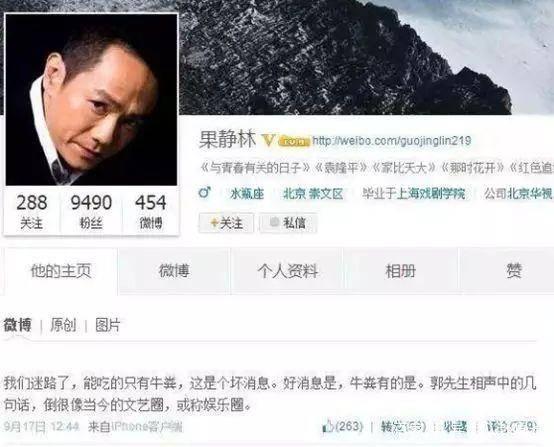Filter posts by 原创
The width and height of the screenshot is (554, 447).
tap(63, 325)
